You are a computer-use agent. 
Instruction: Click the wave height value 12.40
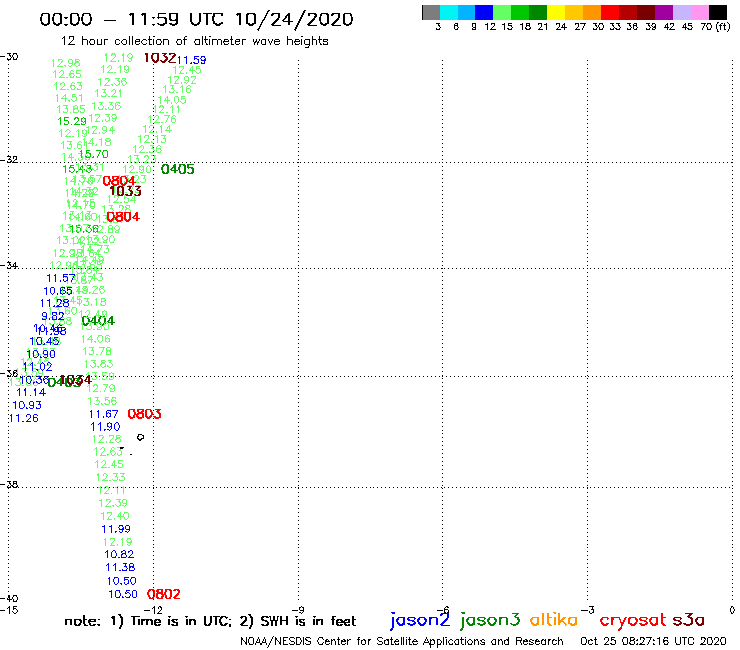point(114,516)
